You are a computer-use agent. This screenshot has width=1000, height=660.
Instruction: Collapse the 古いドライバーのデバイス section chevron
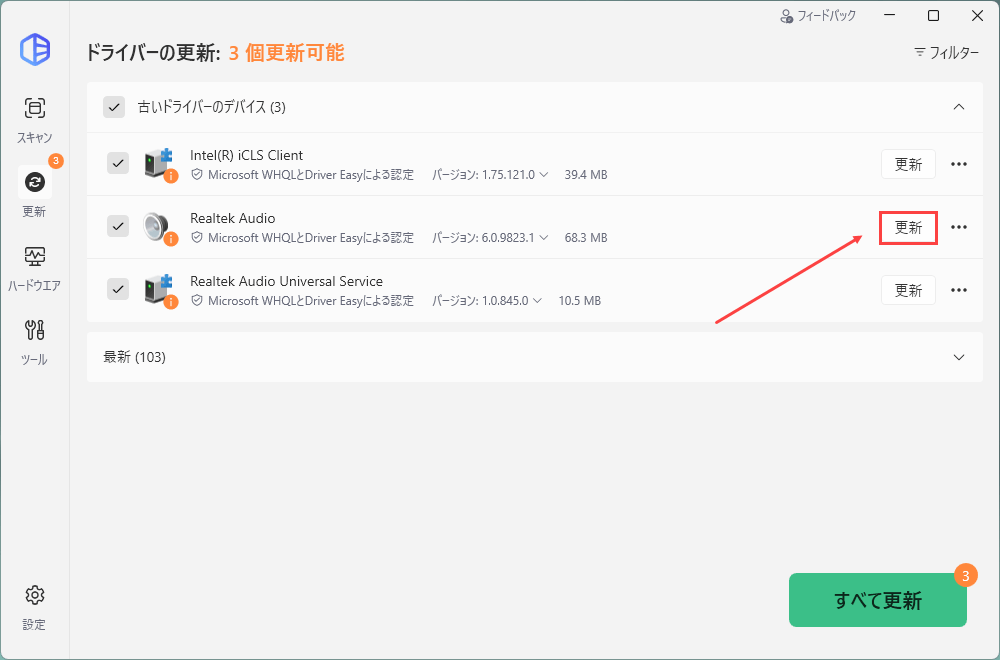tap(959, 107)
